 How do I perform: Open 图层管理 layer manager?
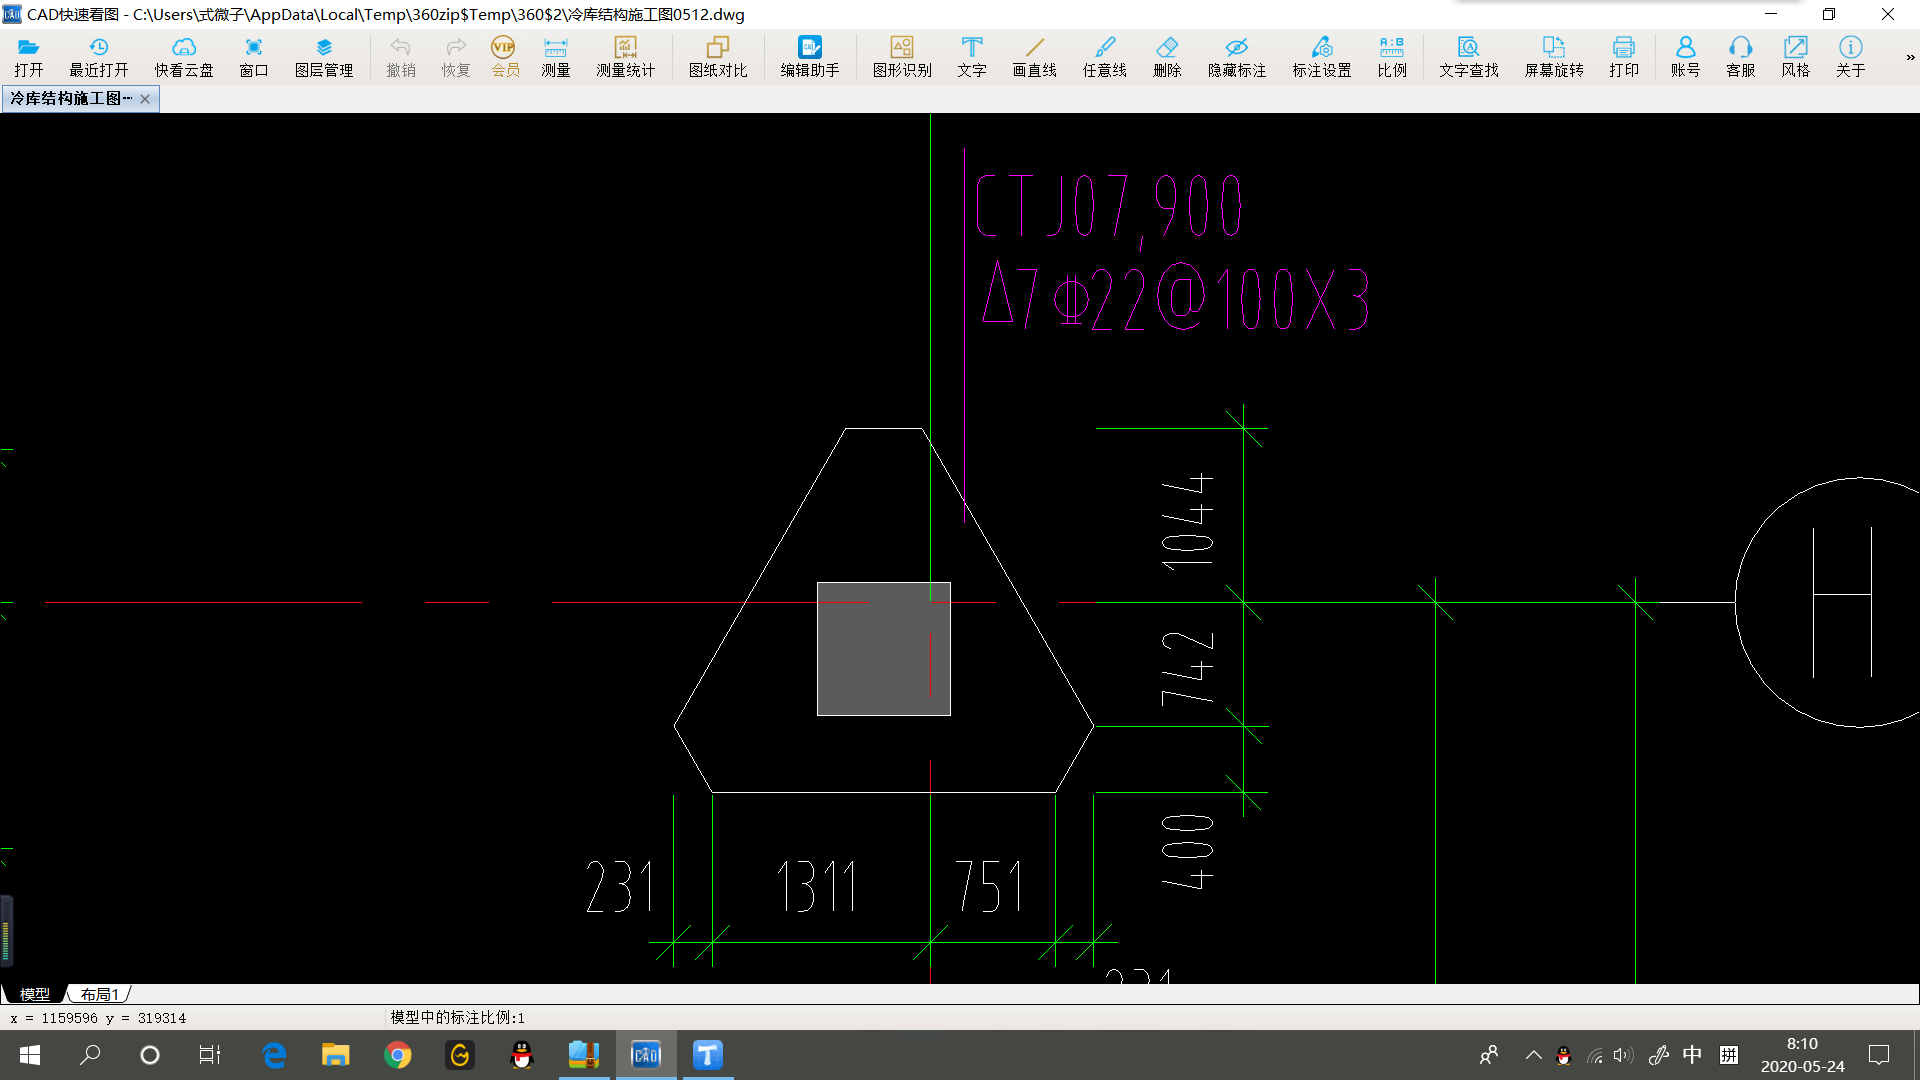click(x=324, y=57)
